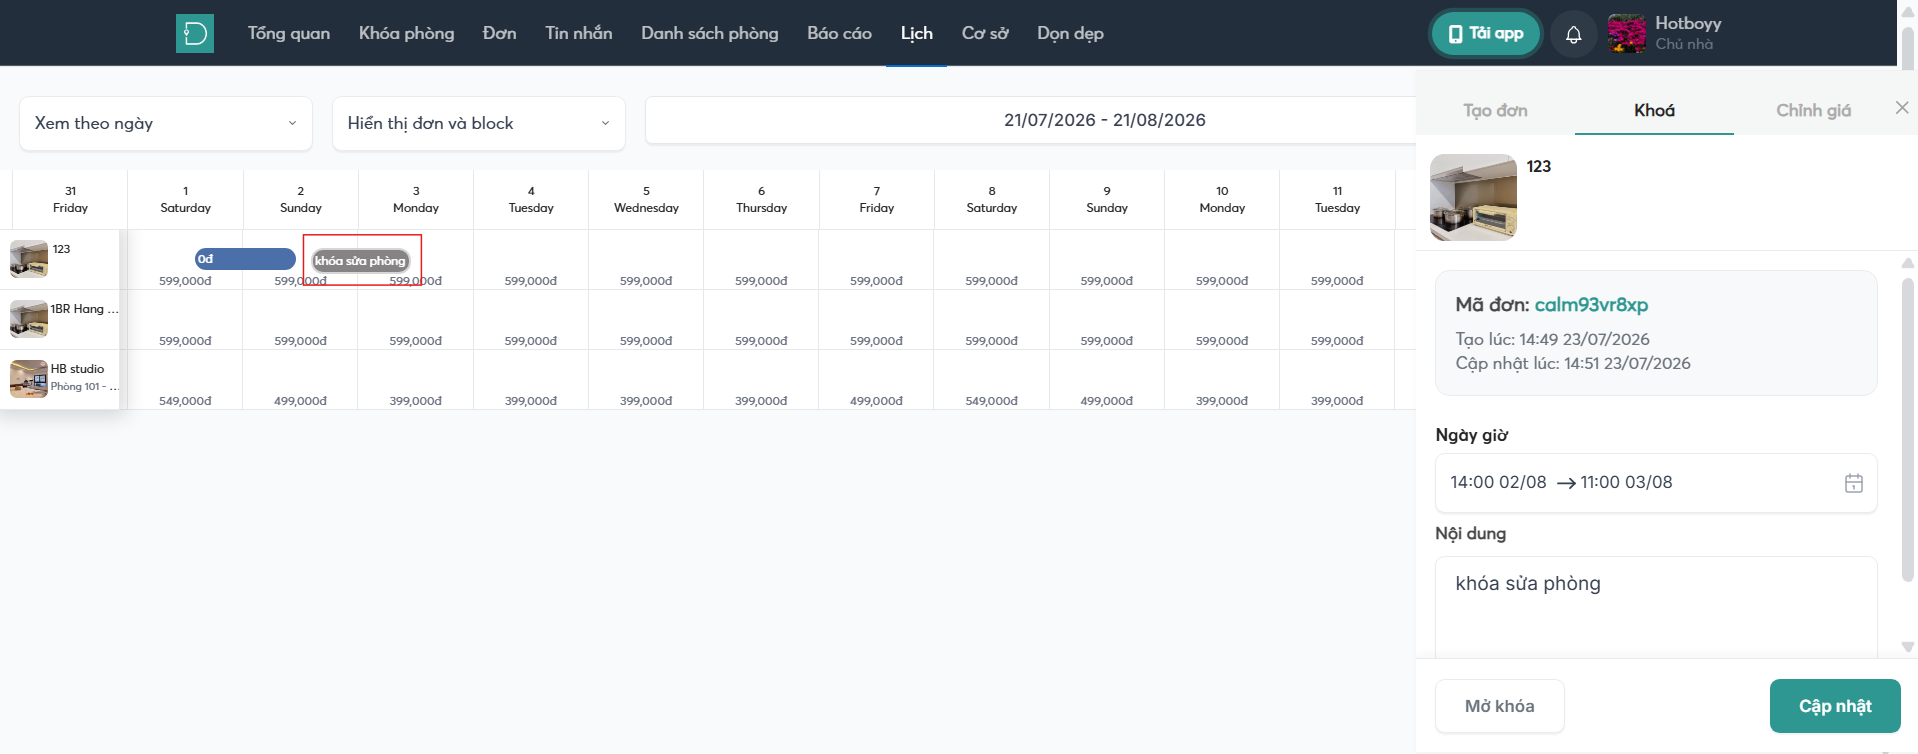Switch to the Tạo đơn tab
The height and width of the screenshot is (754, 1918).
tap(1495, 110)
